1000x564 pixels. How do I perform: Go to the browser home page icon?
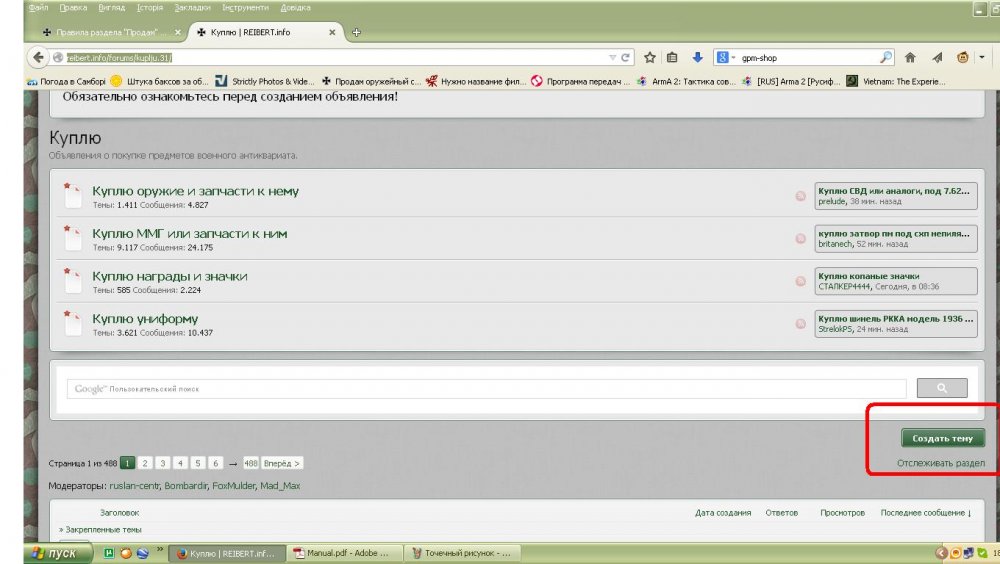[910, 57]
